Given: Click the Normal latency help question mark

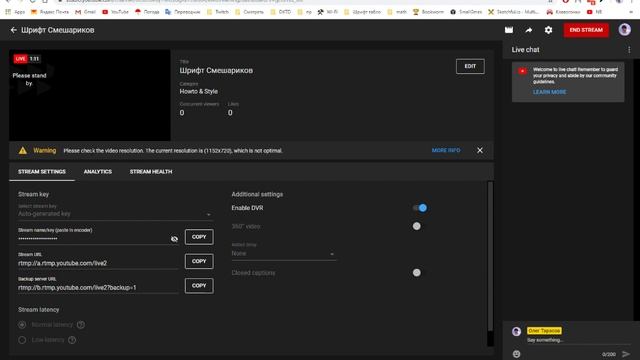Looking at the screenshot, I should pyautogui.click(x=81, y=325).
